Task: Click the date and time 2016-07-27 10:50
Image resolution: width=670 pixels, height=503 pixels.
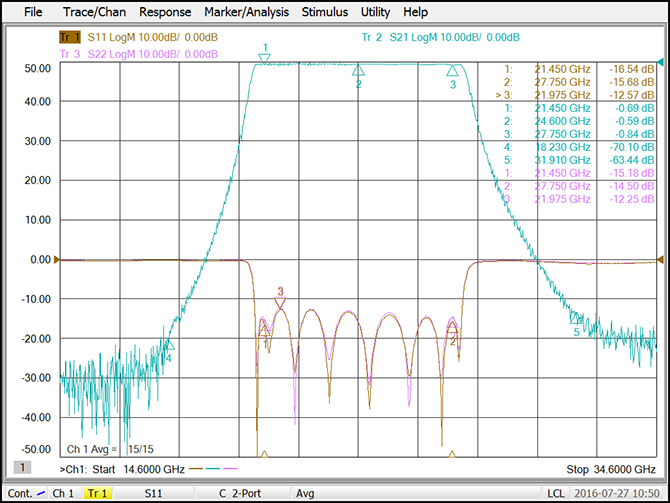Action: click(x=617, y=493)
